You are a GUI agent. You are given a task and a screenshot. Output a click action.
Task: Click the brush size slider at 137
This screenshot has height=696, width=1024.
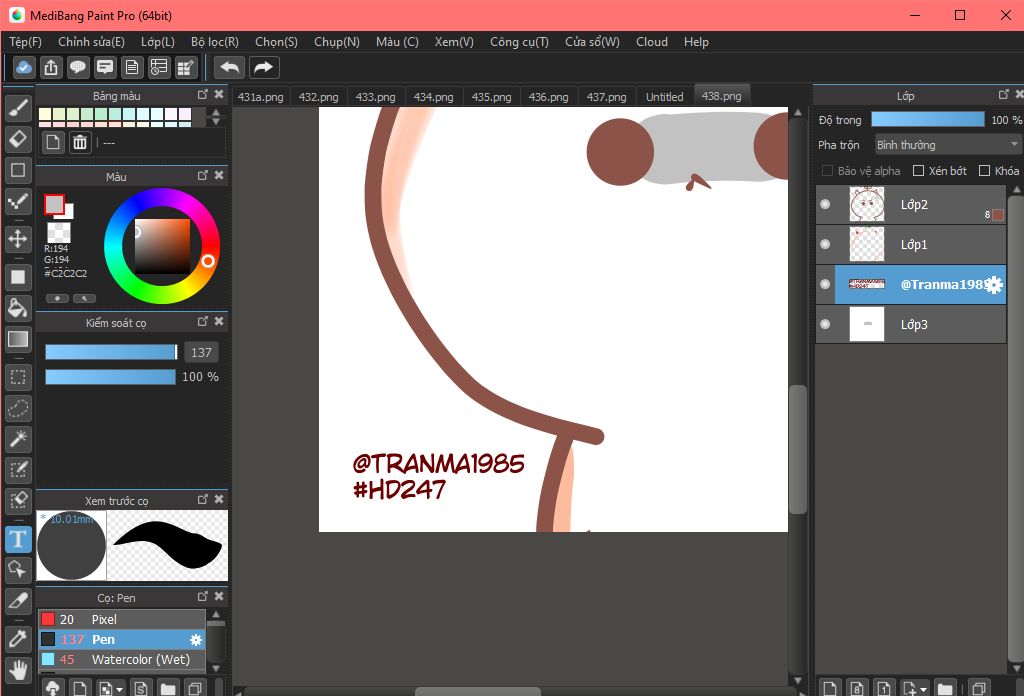(111, 352)
